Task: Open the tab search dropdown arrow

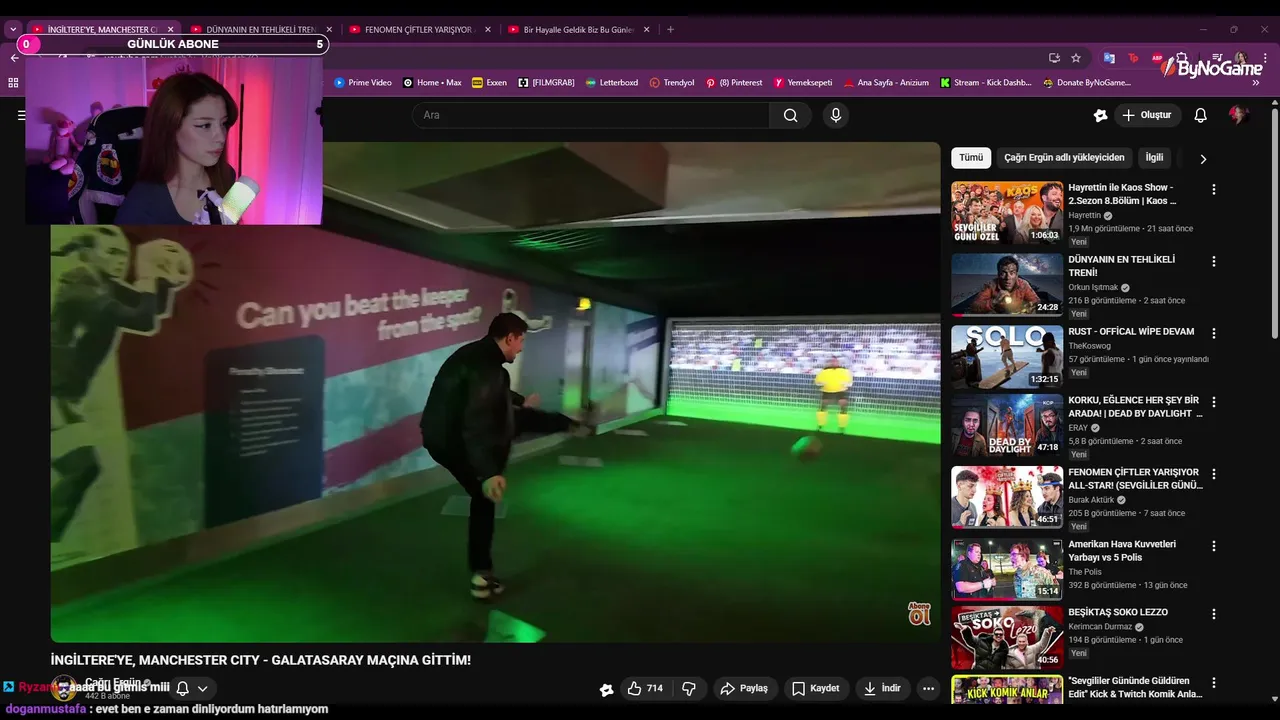Action: click(13, 30)
